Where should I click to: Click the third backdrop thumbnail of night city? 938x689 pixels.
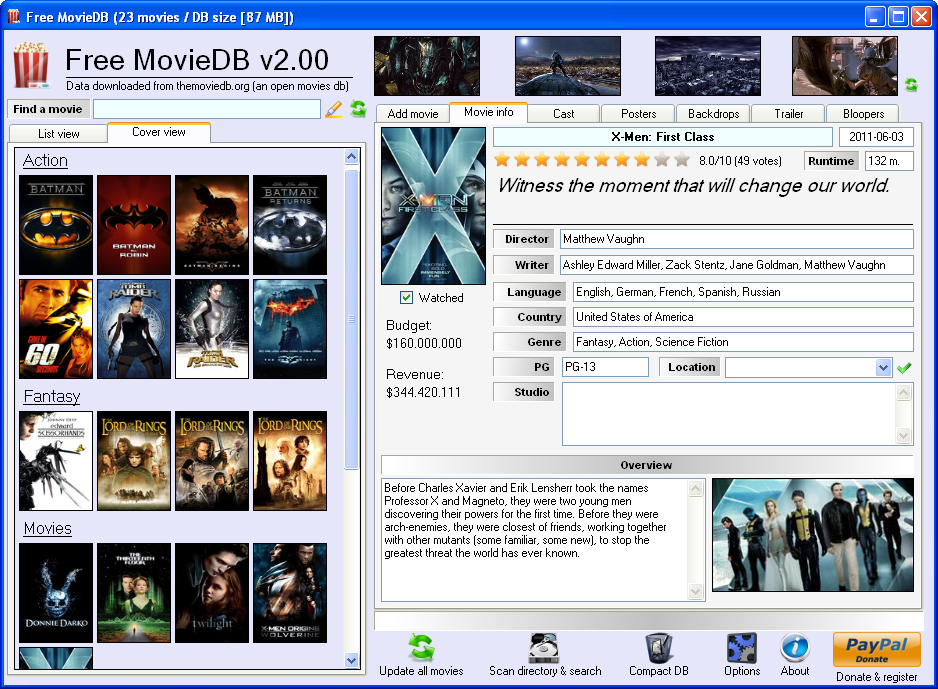coord(708,66)
